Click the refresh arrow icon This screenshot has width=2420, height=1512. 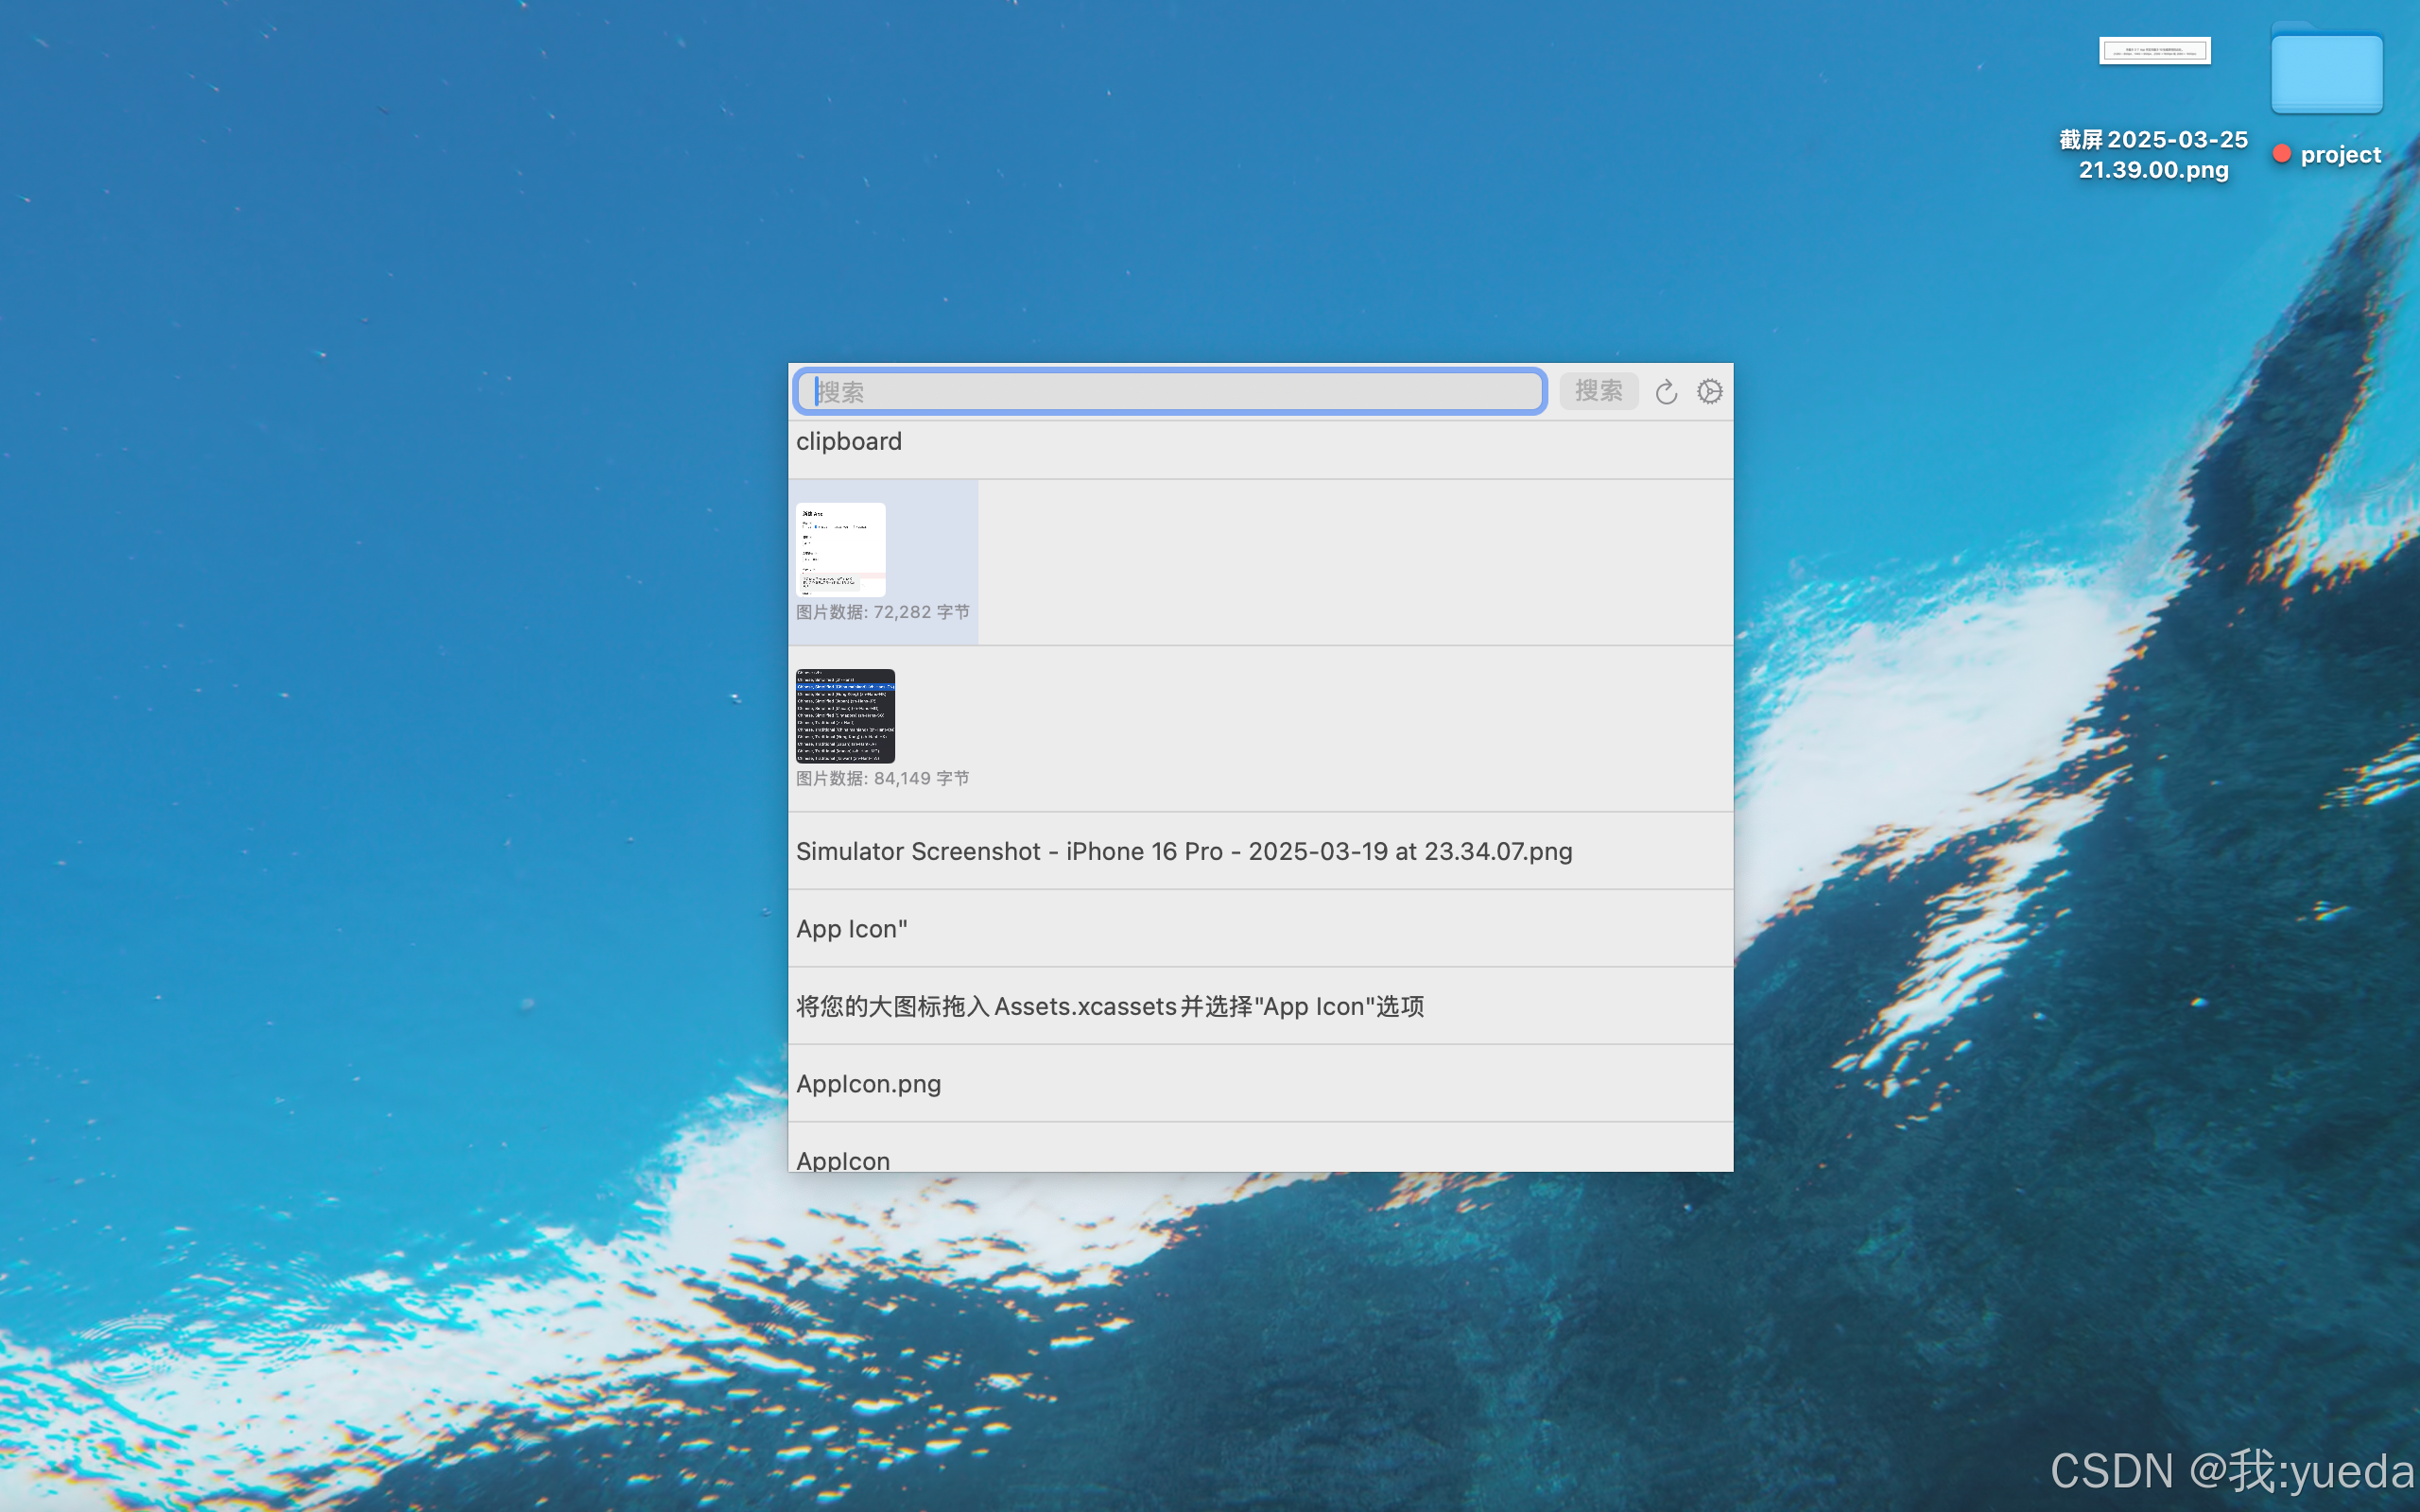(1665, 392)
